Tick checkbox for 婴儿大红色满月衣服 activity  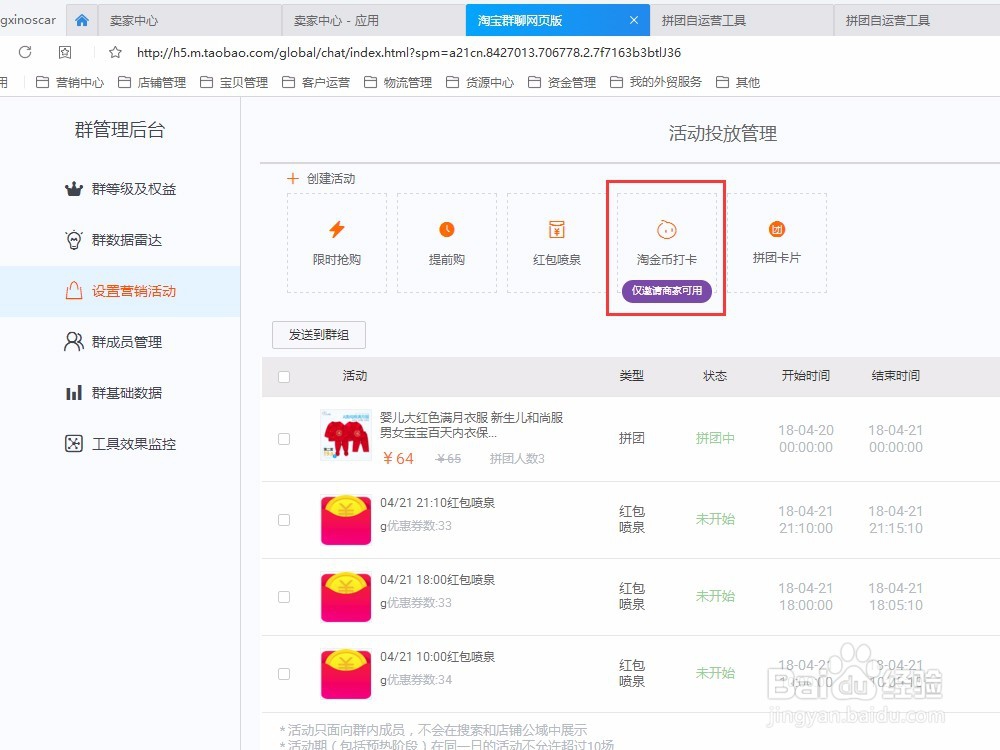pos(284,439)
